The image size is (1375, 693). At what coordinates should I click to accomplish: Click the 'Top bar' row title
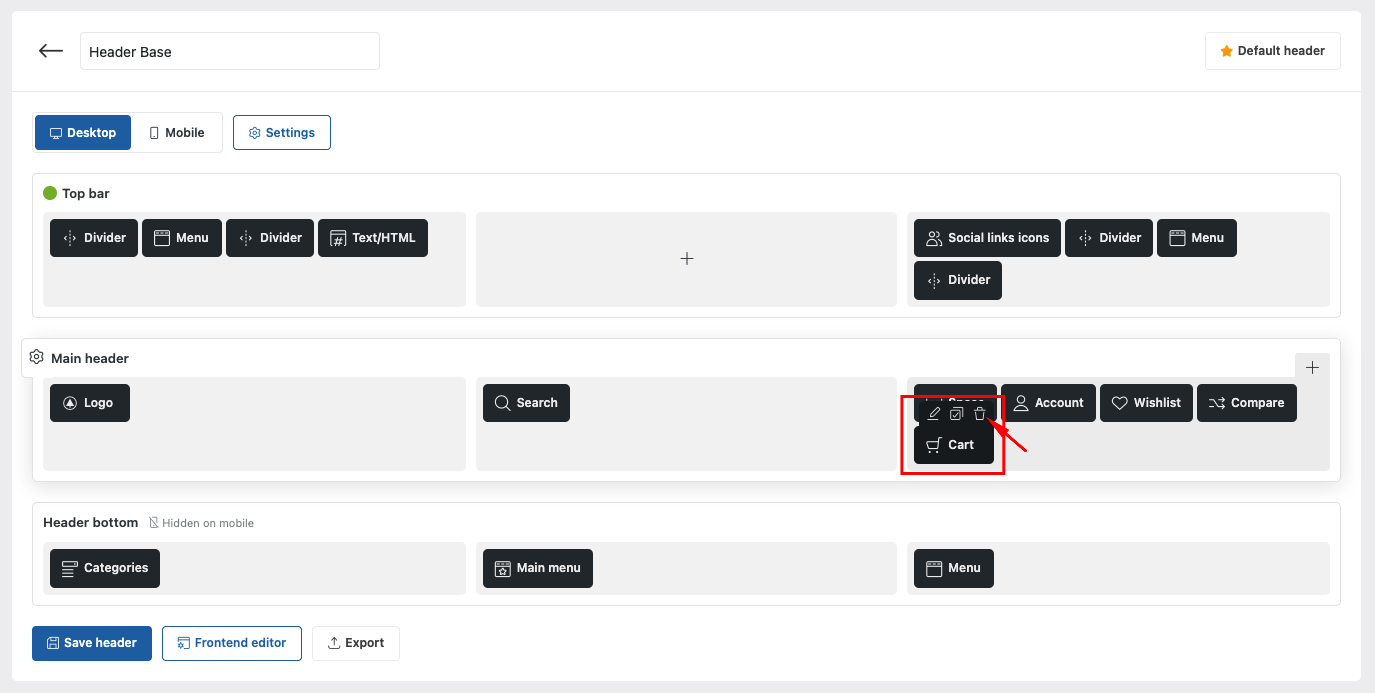(x=86, y=193)
